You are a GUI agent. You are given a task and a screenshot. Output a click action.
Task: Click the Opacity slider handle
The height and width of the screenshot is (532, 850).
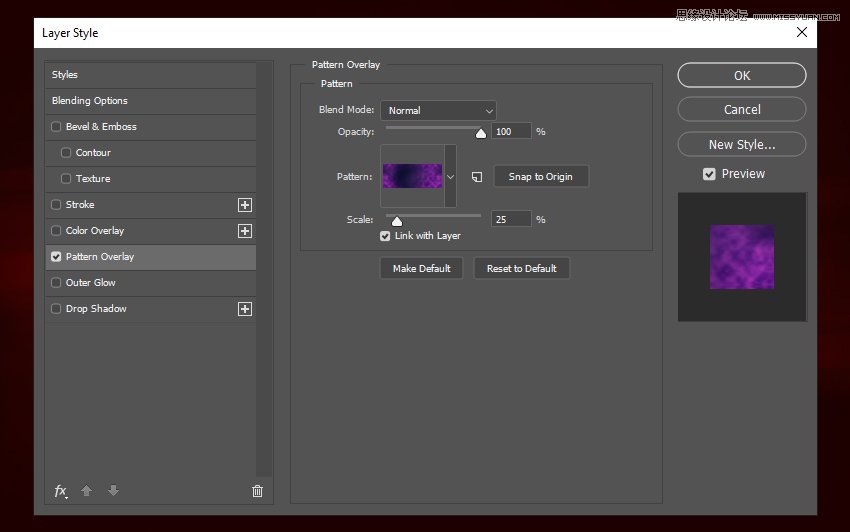coord(481,132)
